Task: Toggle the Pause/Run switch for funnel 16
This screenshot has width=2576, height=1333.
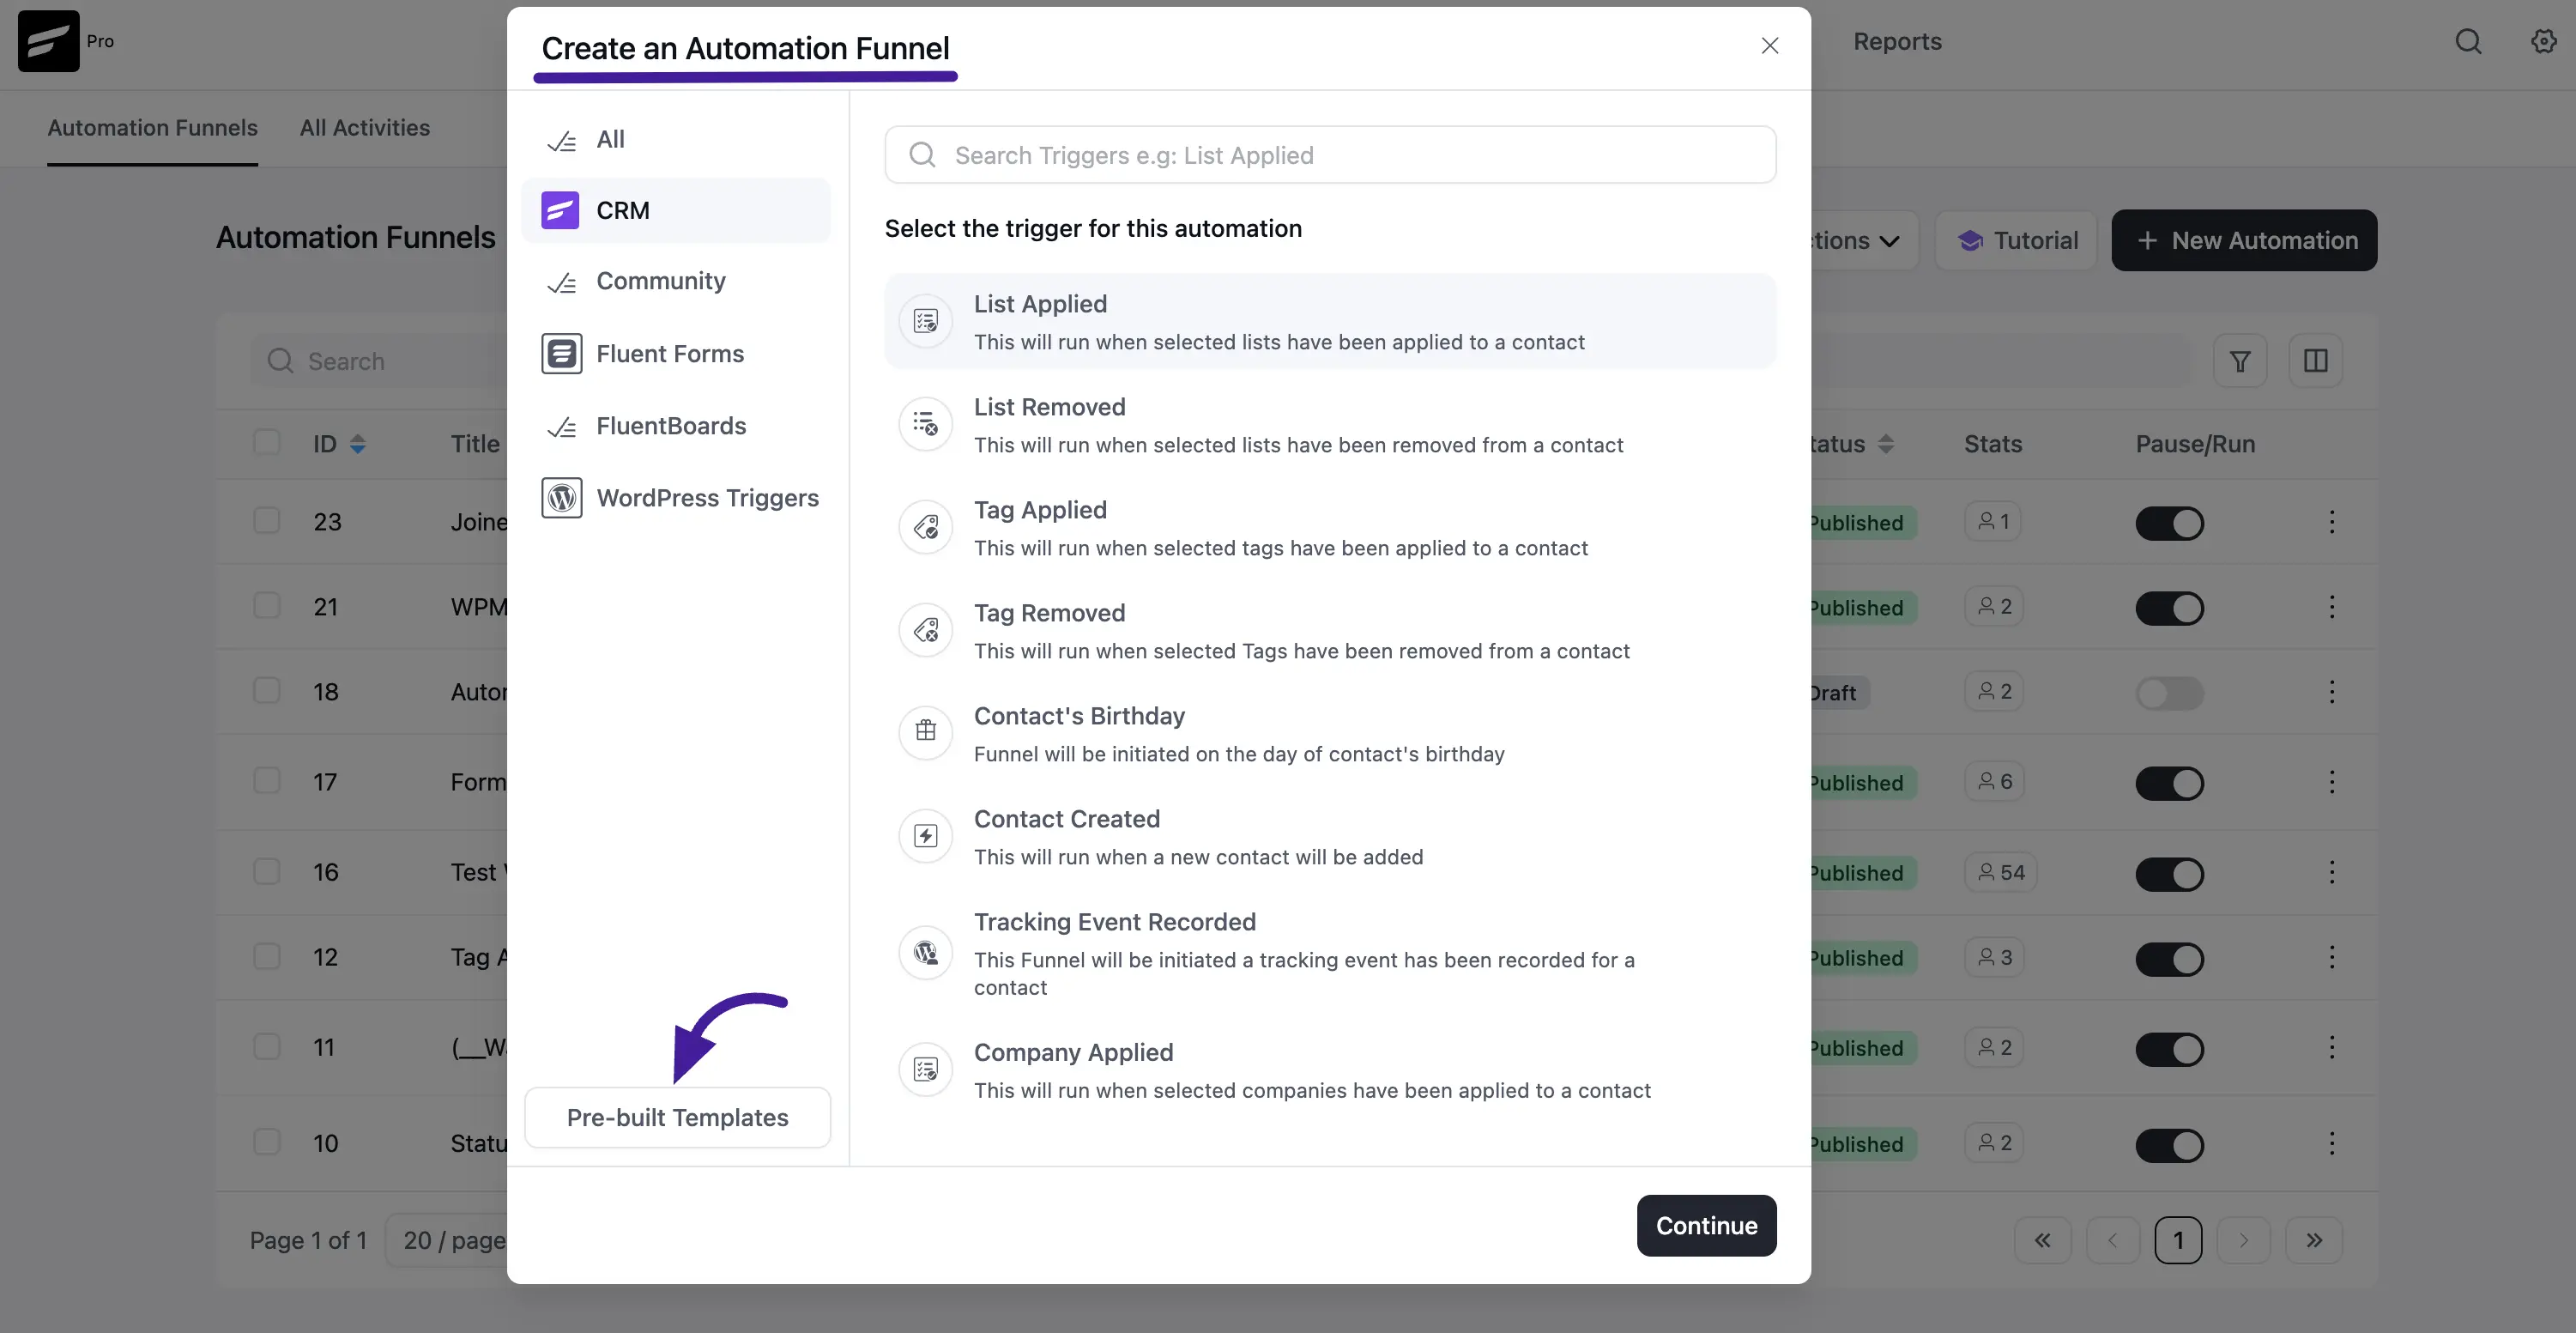Action: pos(2170,874)
